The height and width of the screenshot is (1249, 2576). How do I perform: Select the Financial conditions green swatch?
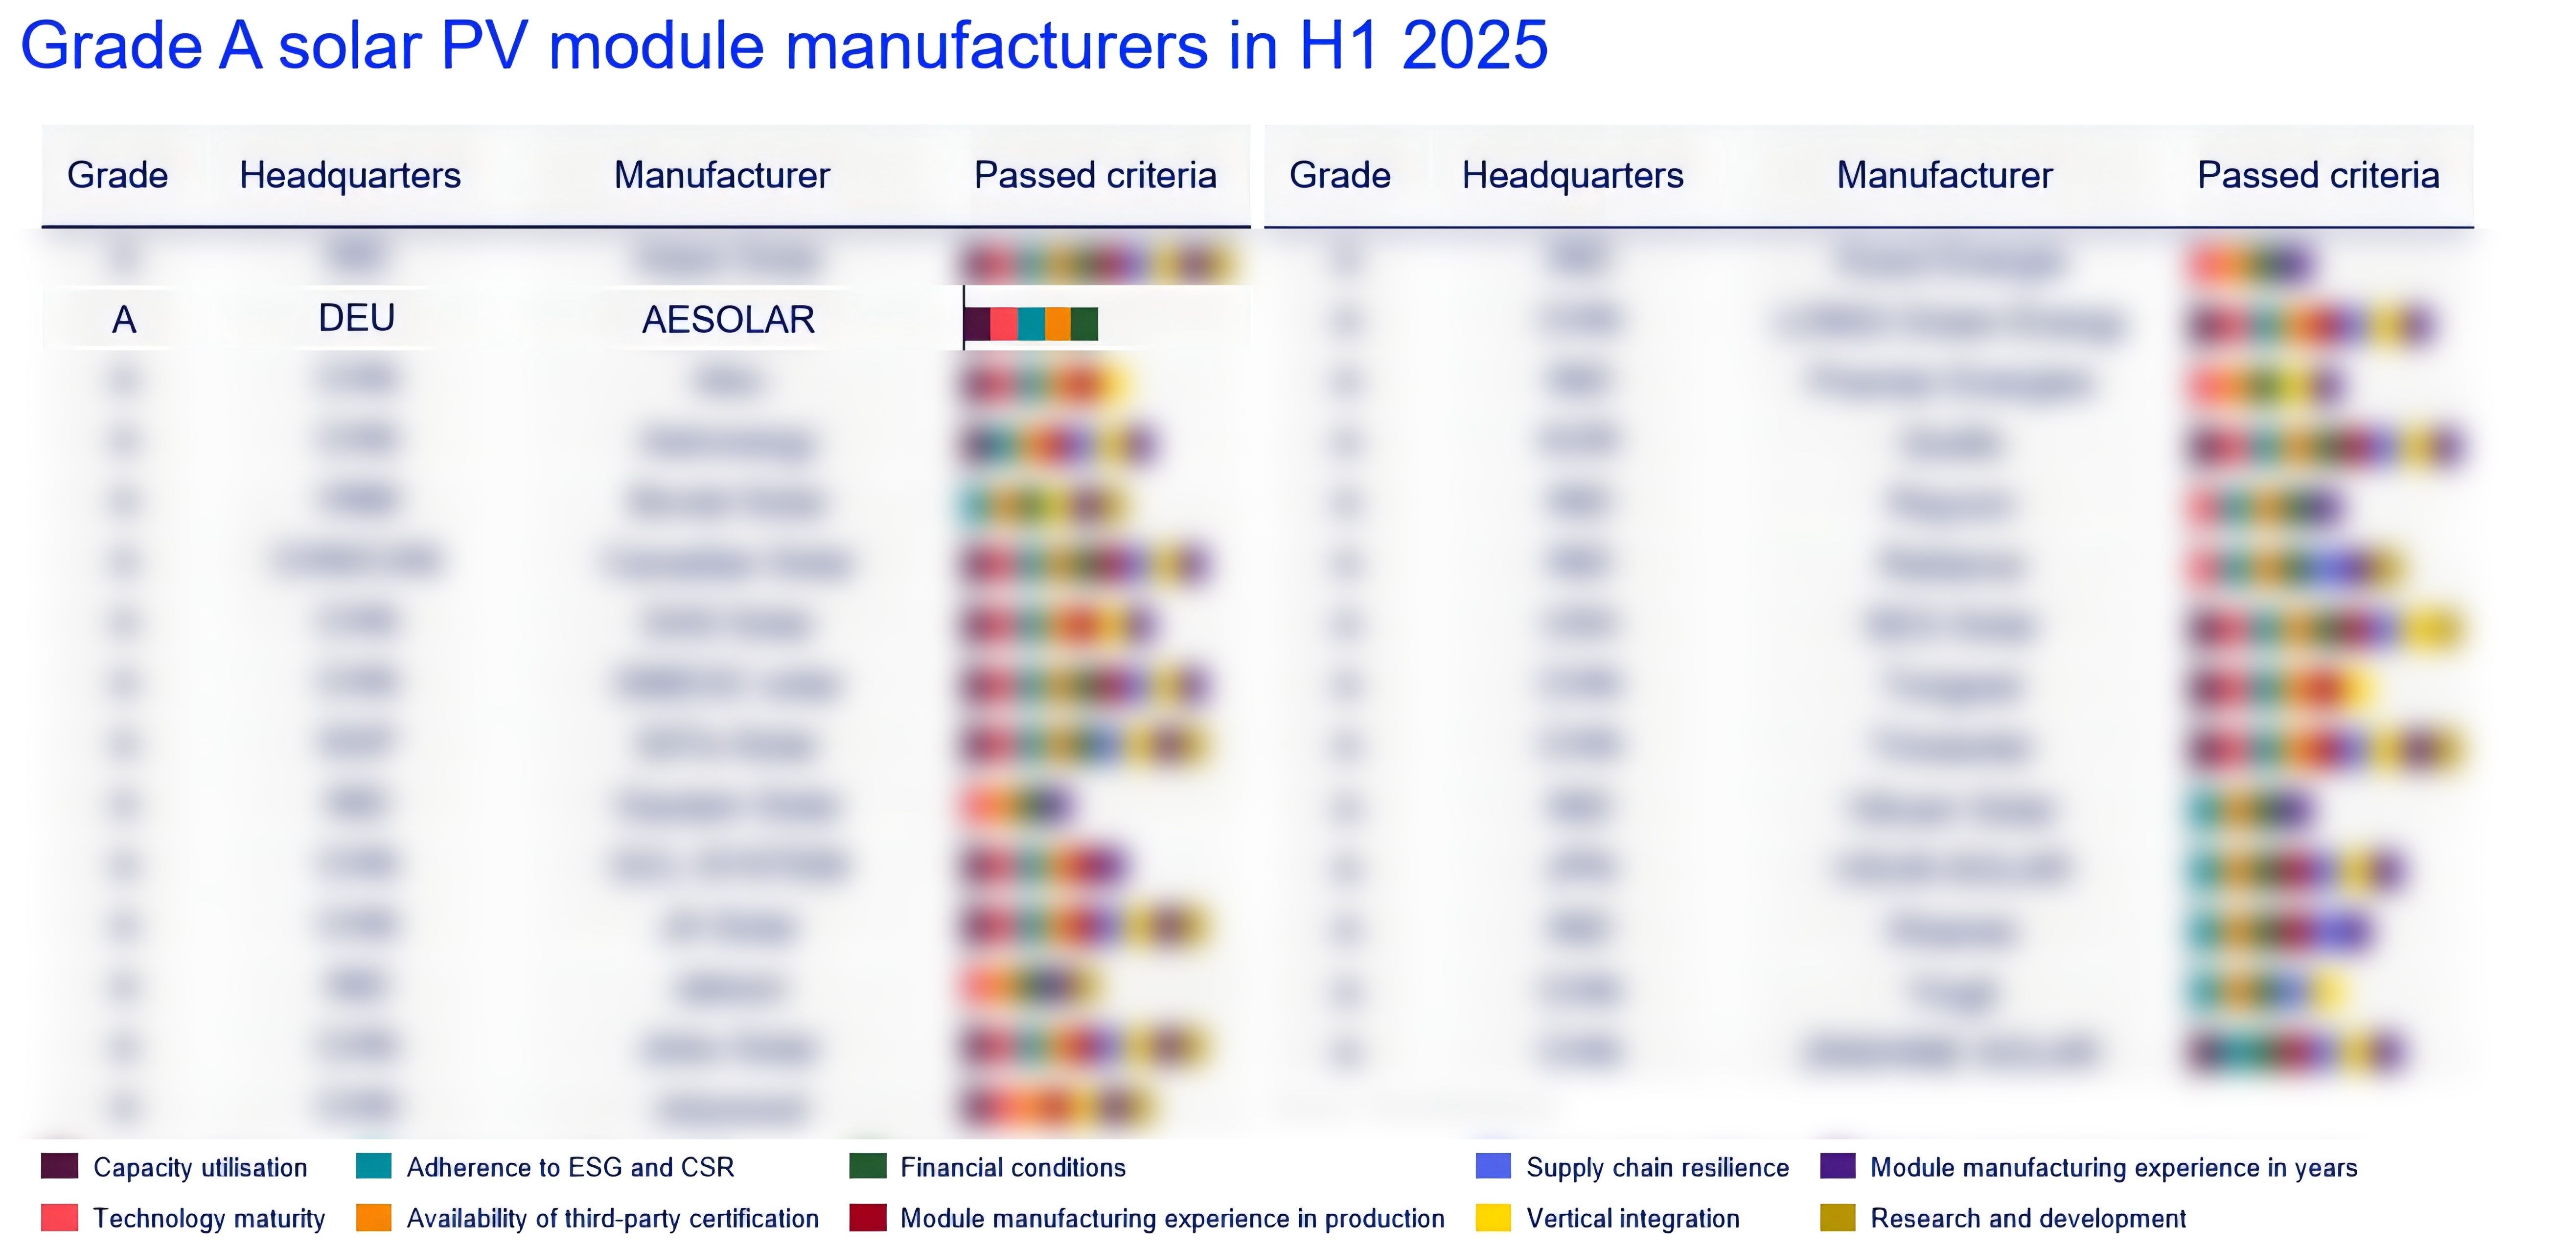867,1166
